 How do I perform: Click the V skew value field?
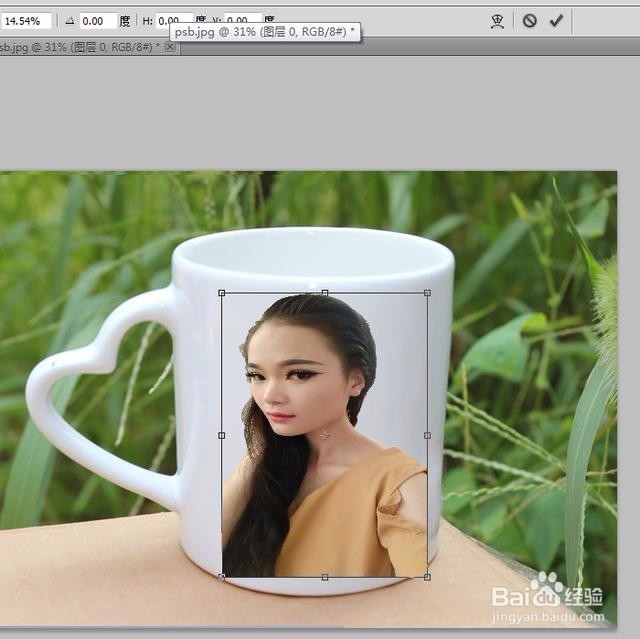click(x=242, y=20)
